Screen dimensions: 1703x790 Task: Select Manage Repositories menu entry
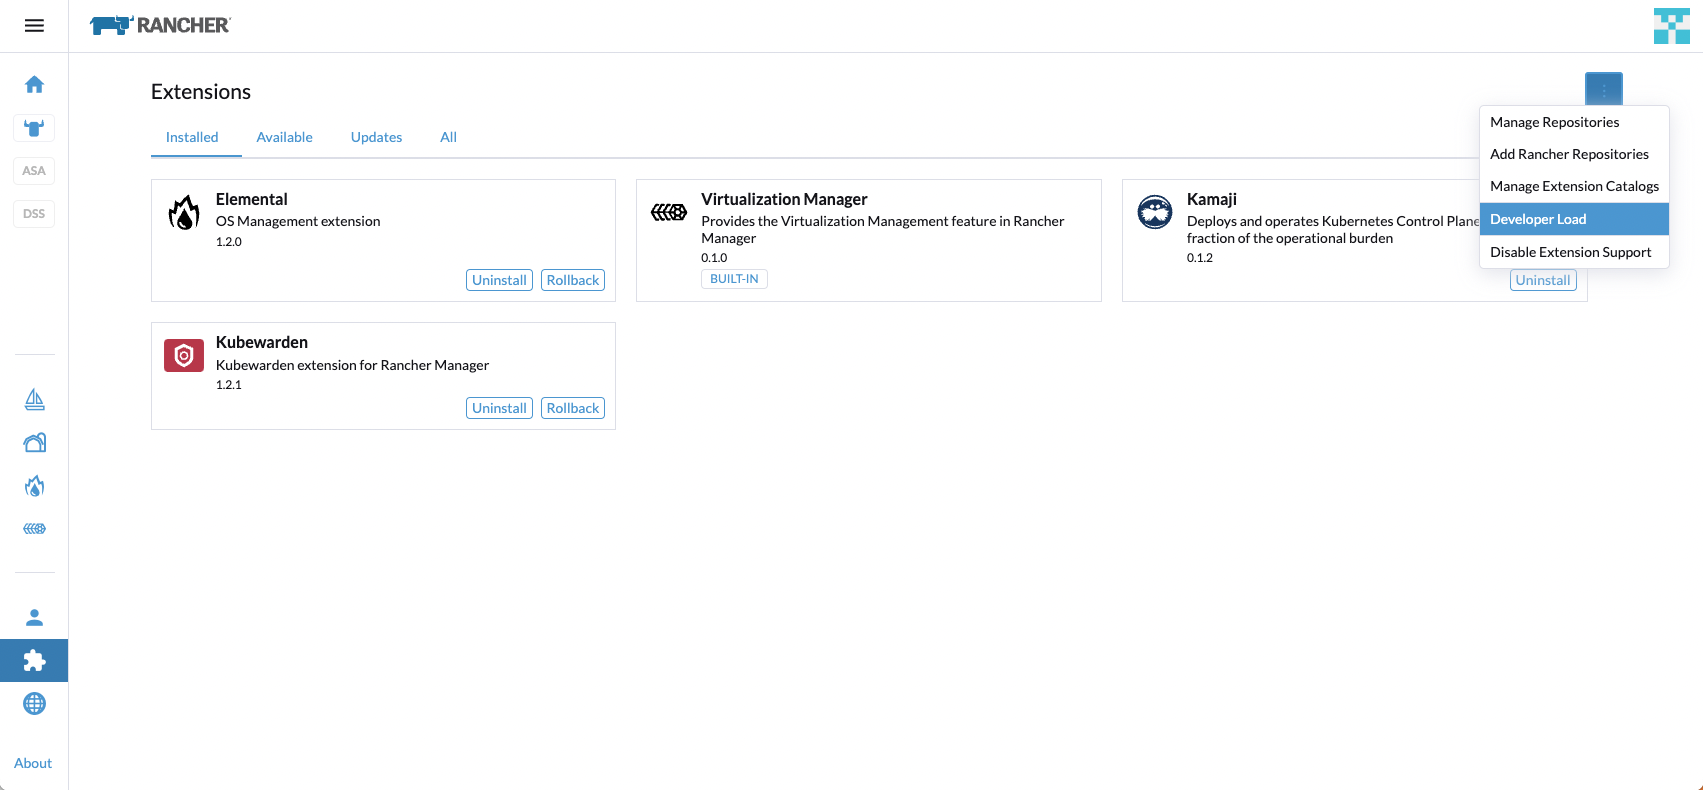click(x=1573, y=122)
